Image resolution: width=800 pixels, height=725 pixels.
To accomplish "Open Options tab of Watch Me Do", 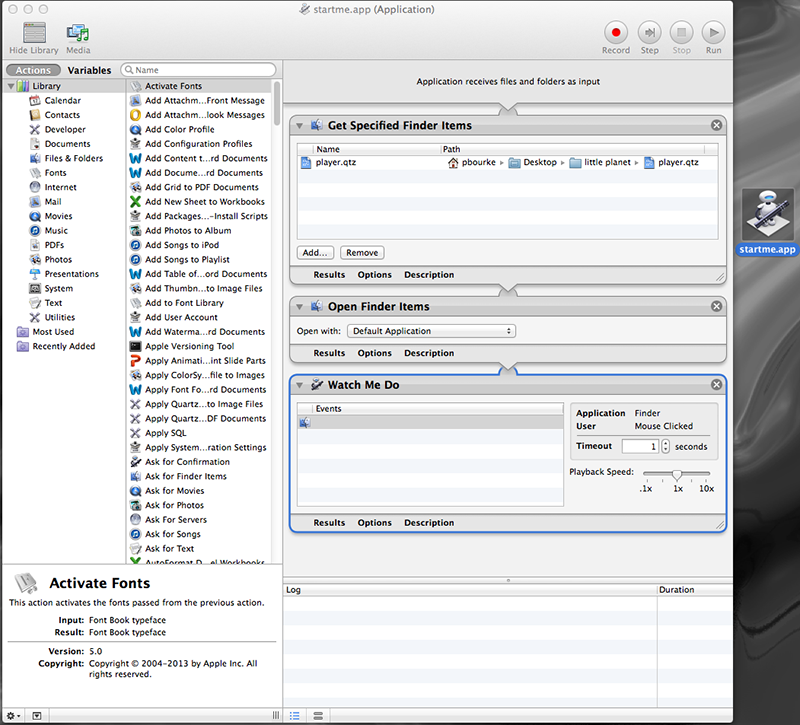I will pos(374,523).
